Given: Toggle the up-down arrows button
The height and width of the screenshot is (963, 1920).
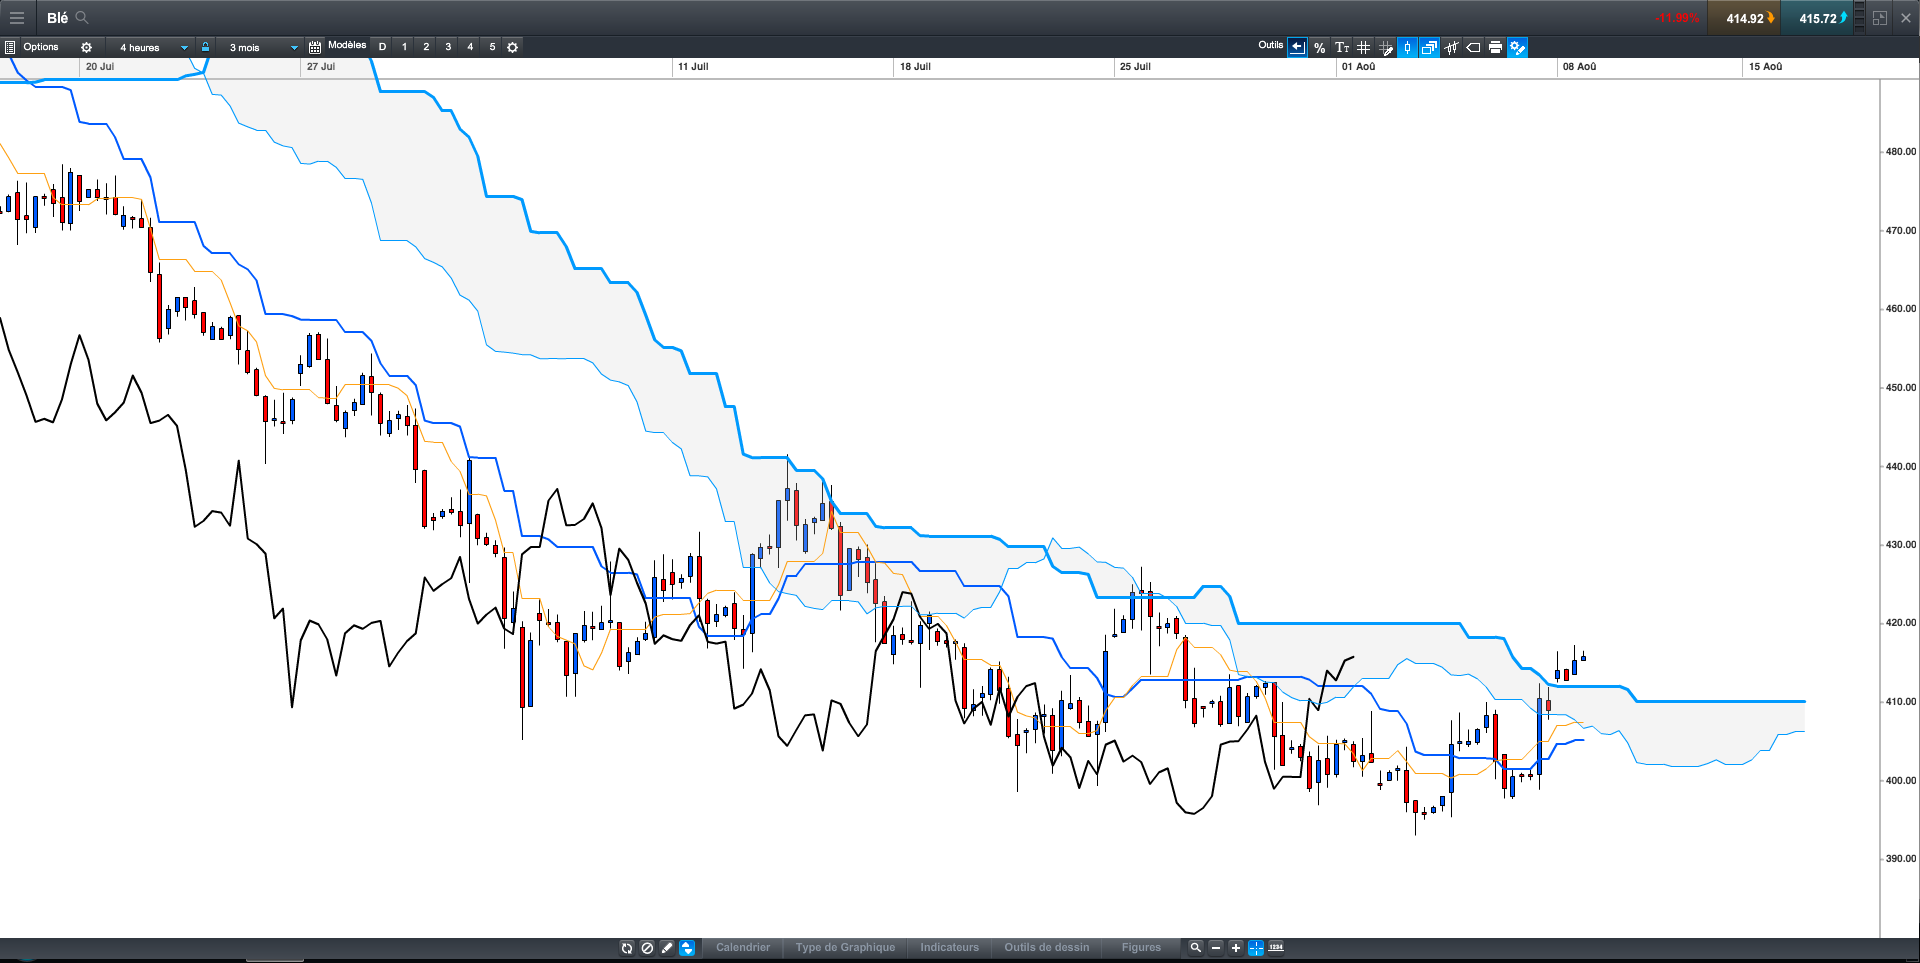Looking at the screenshot, I should click(687, 947).
